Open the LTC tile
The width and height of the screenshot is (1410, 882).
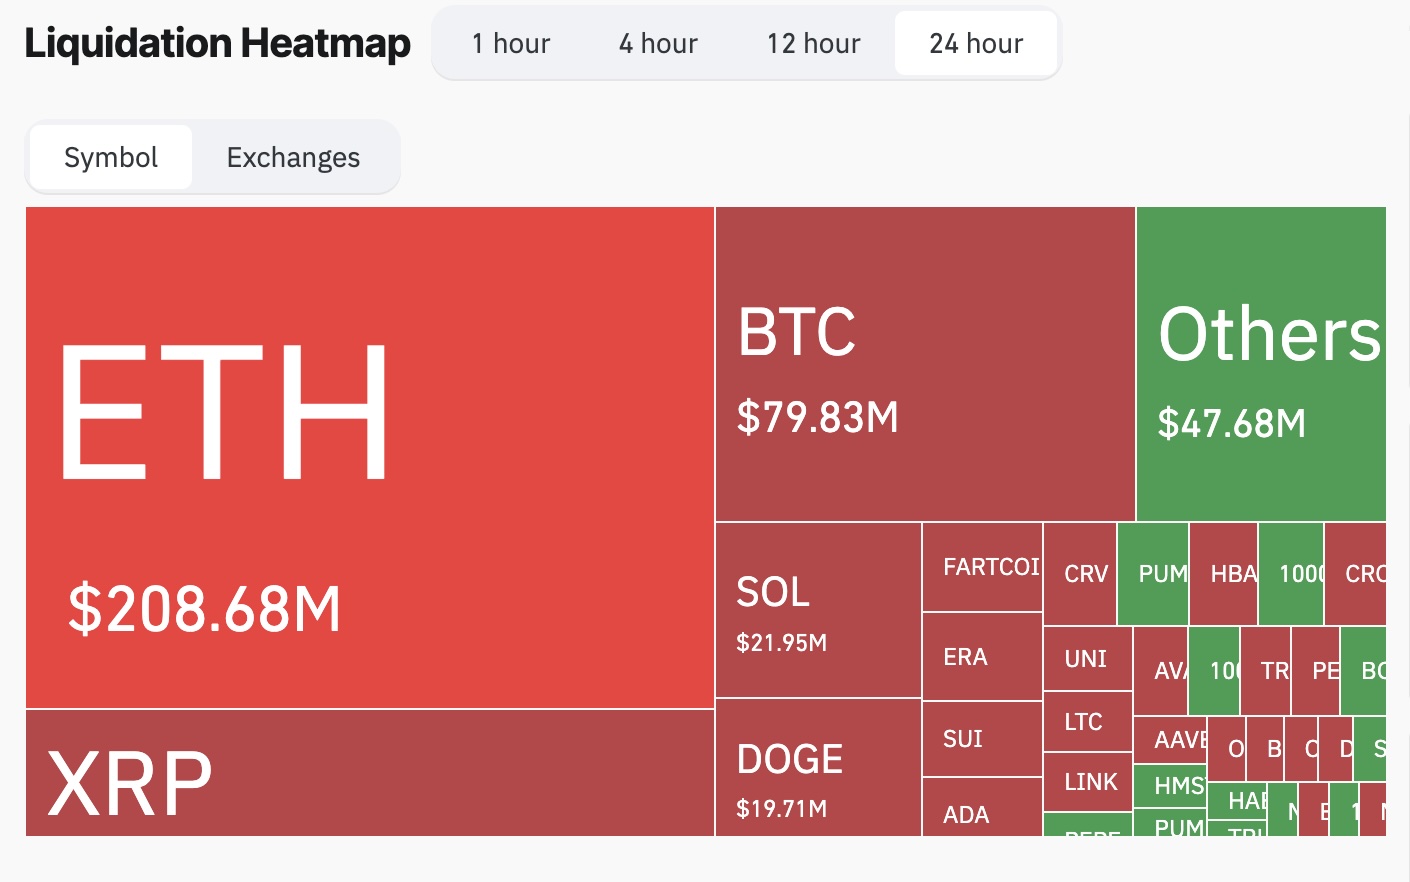[1087, 721]
